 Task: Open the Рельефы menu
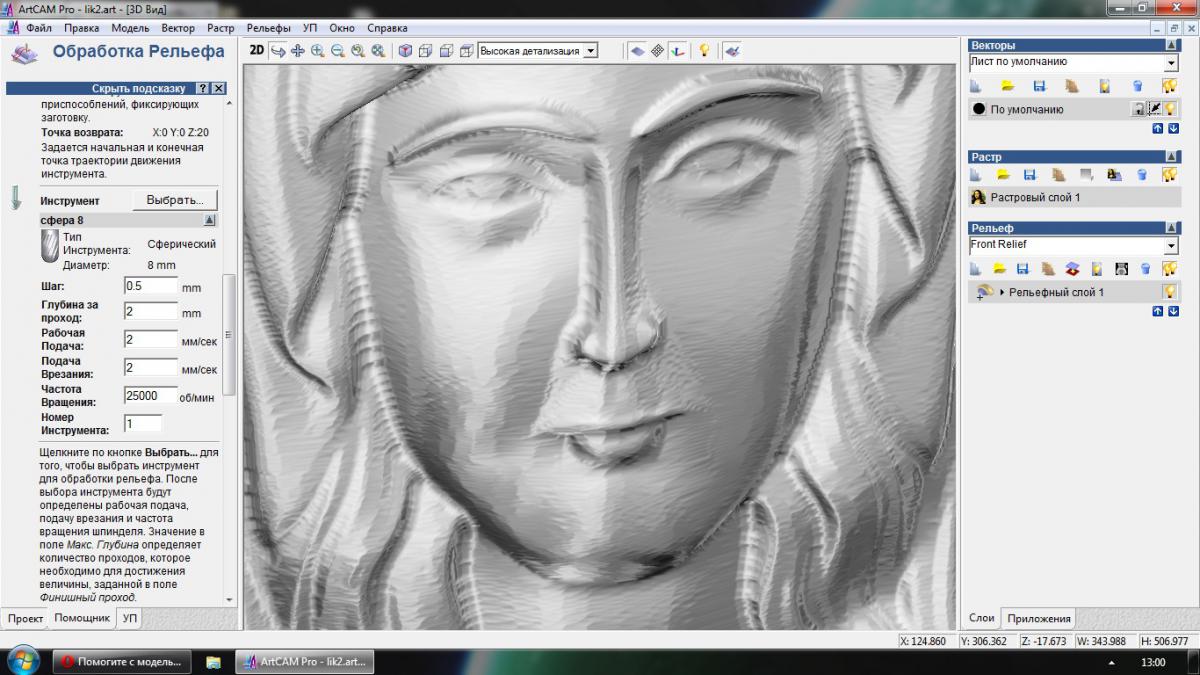click(x=268, y=28)
